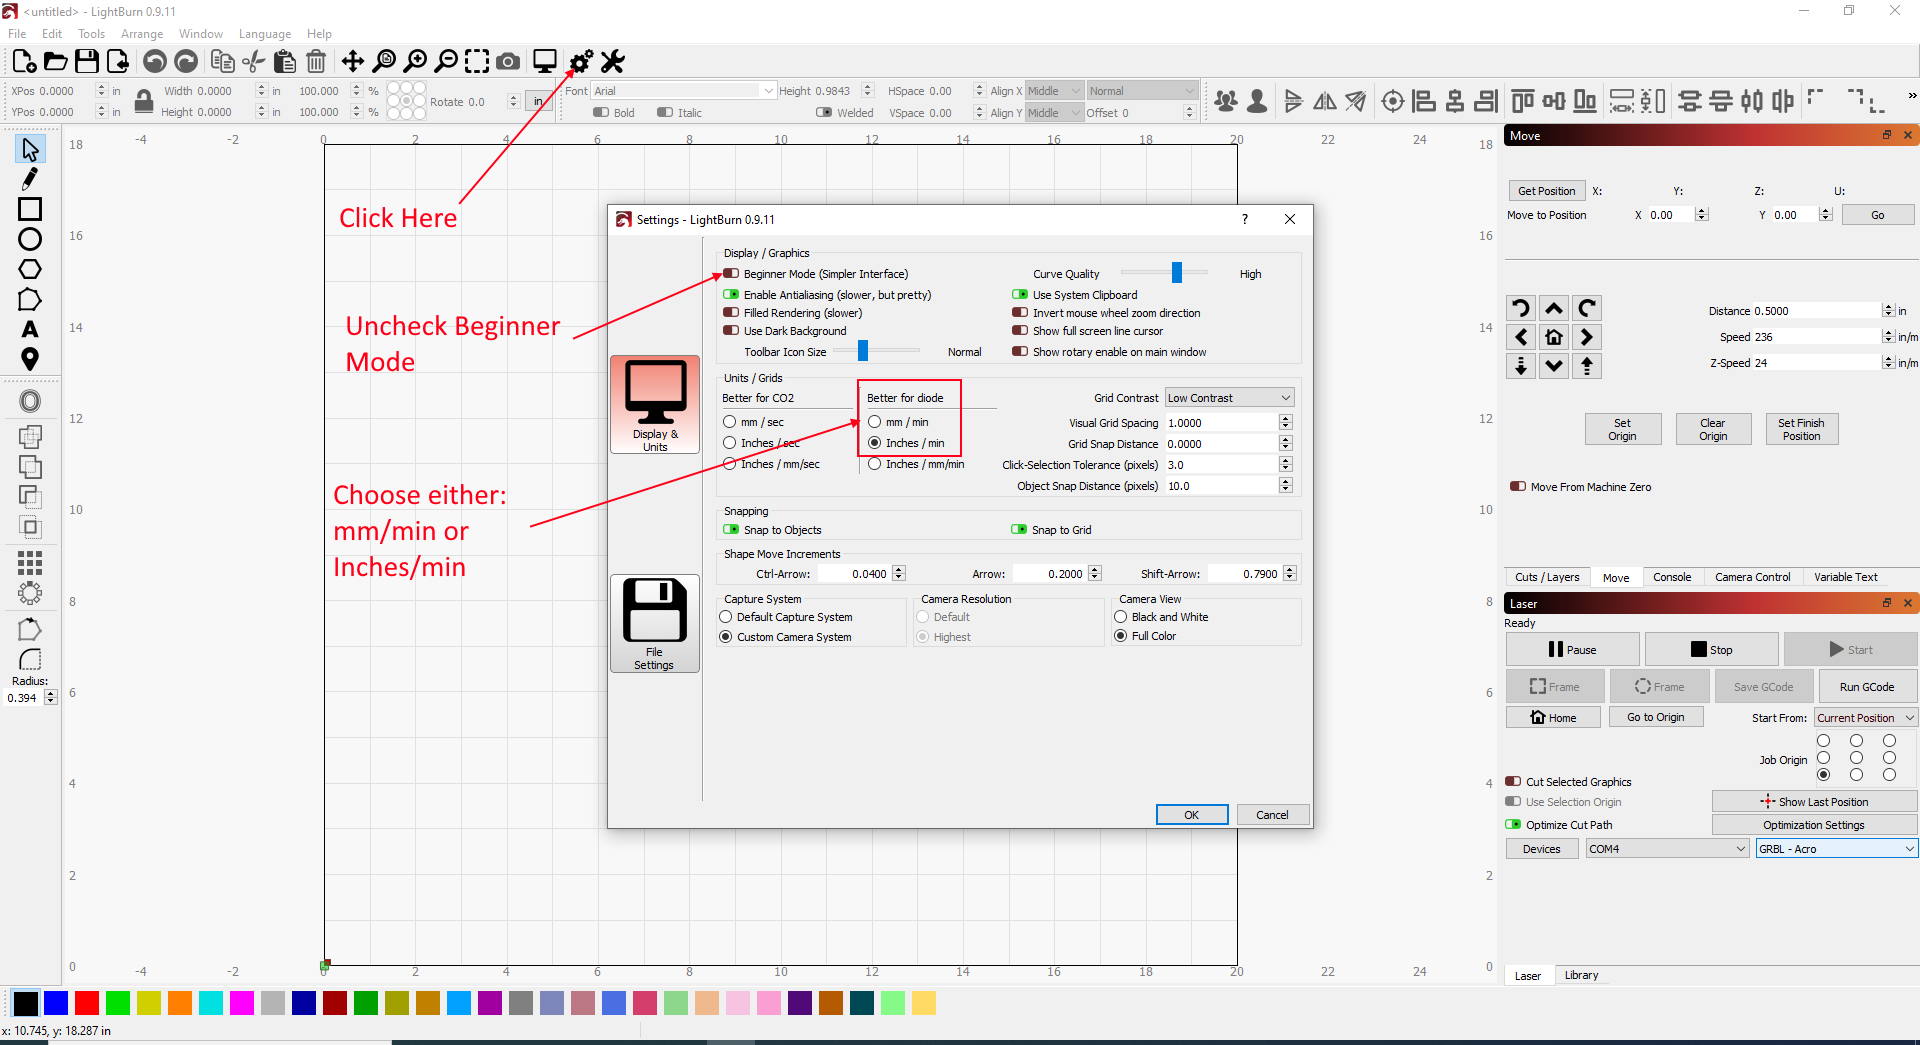This screenshot has height=1045, width=1920.
Task: Open Settings gears icon in toolbar
Action: point(581,62)
